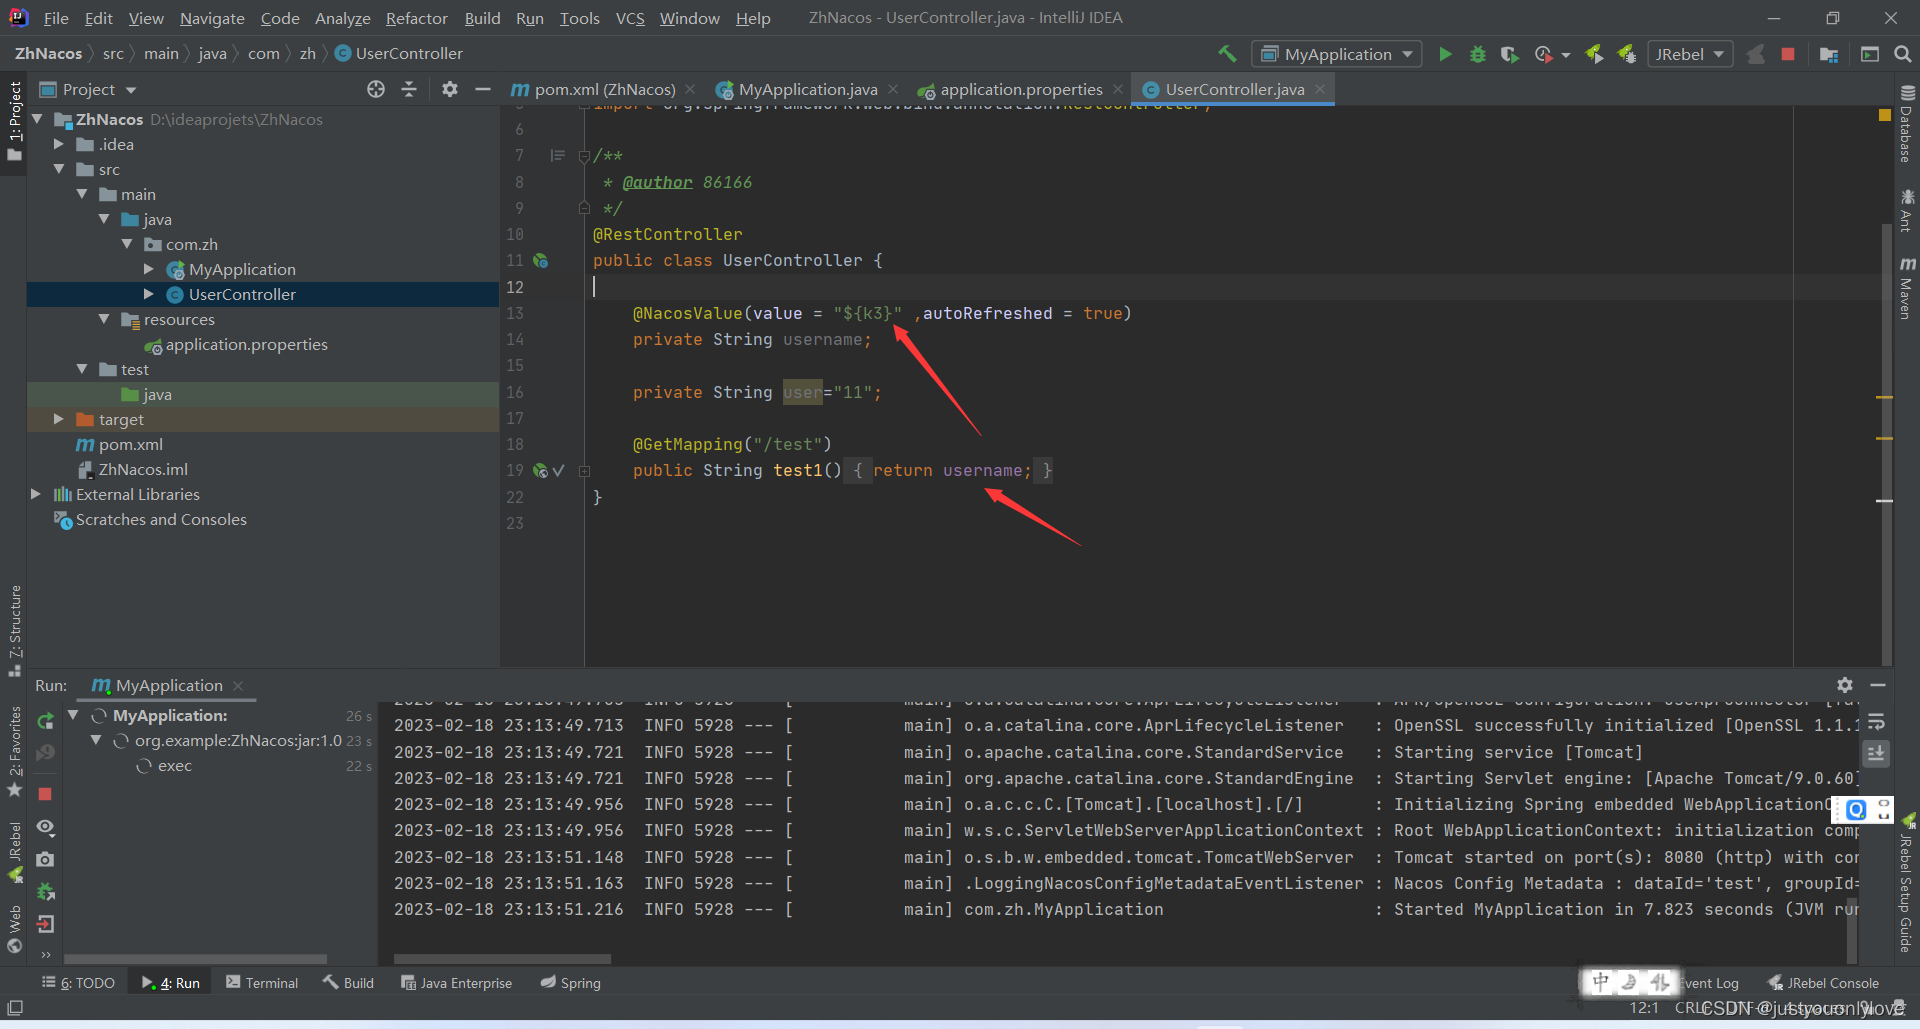Viewport: 1920px width, 1029px height.
Task: Debug with JRebel rocket-bug icon
Action: (1627, 54)
